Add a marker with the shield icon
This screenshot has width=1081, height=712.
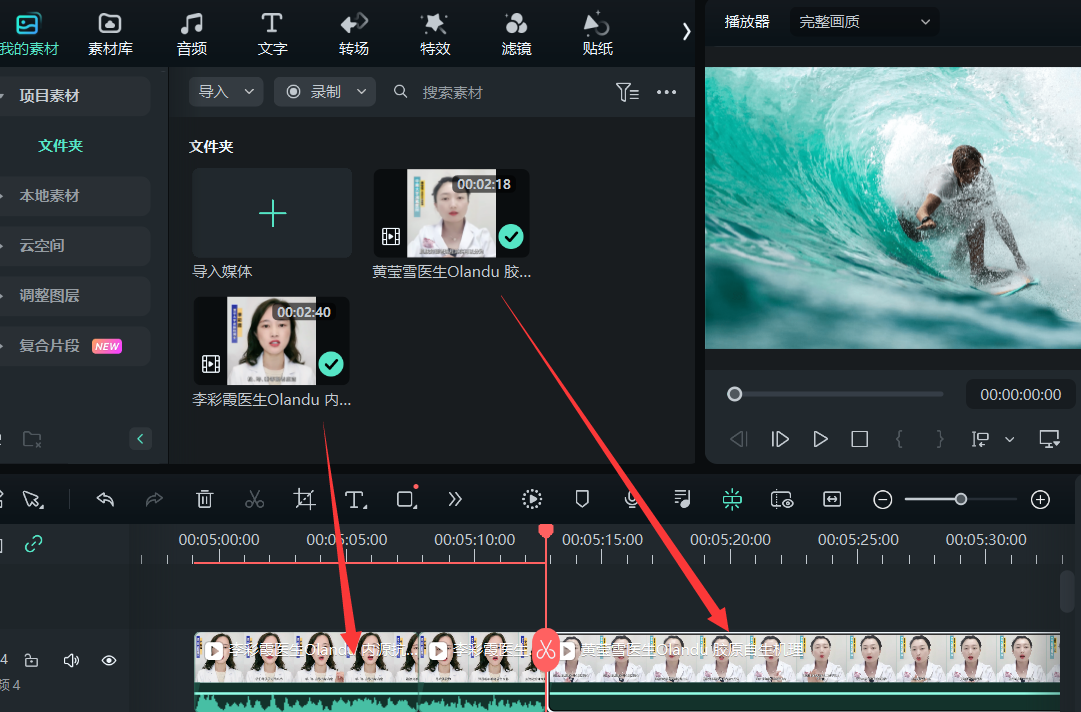(x=582, y=499)
